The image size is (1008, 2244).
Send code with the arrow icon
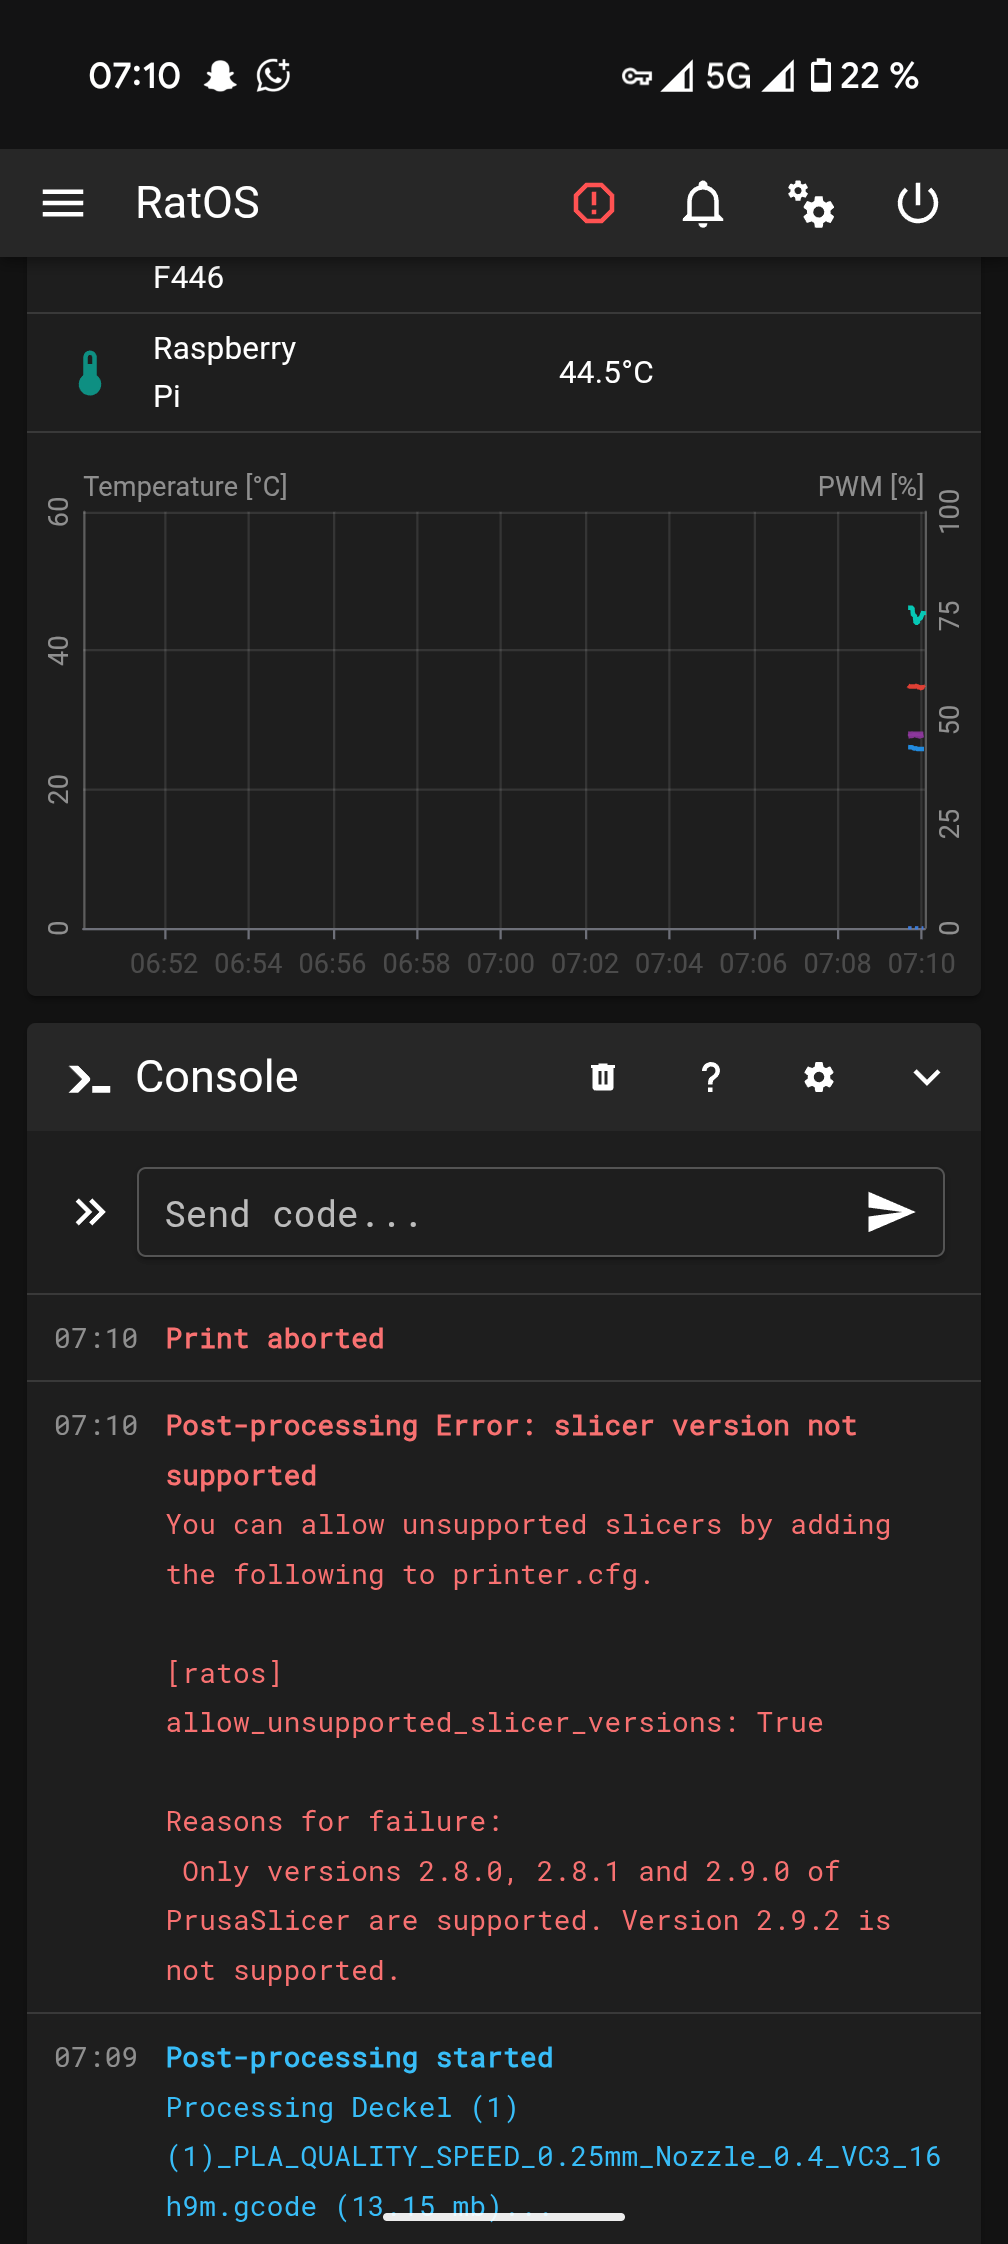click(x=890, y=1212)
